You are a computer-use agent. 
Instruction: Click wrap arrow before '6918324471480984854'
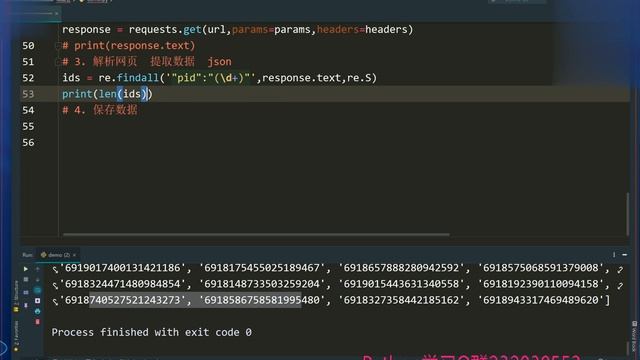point(55,286)
